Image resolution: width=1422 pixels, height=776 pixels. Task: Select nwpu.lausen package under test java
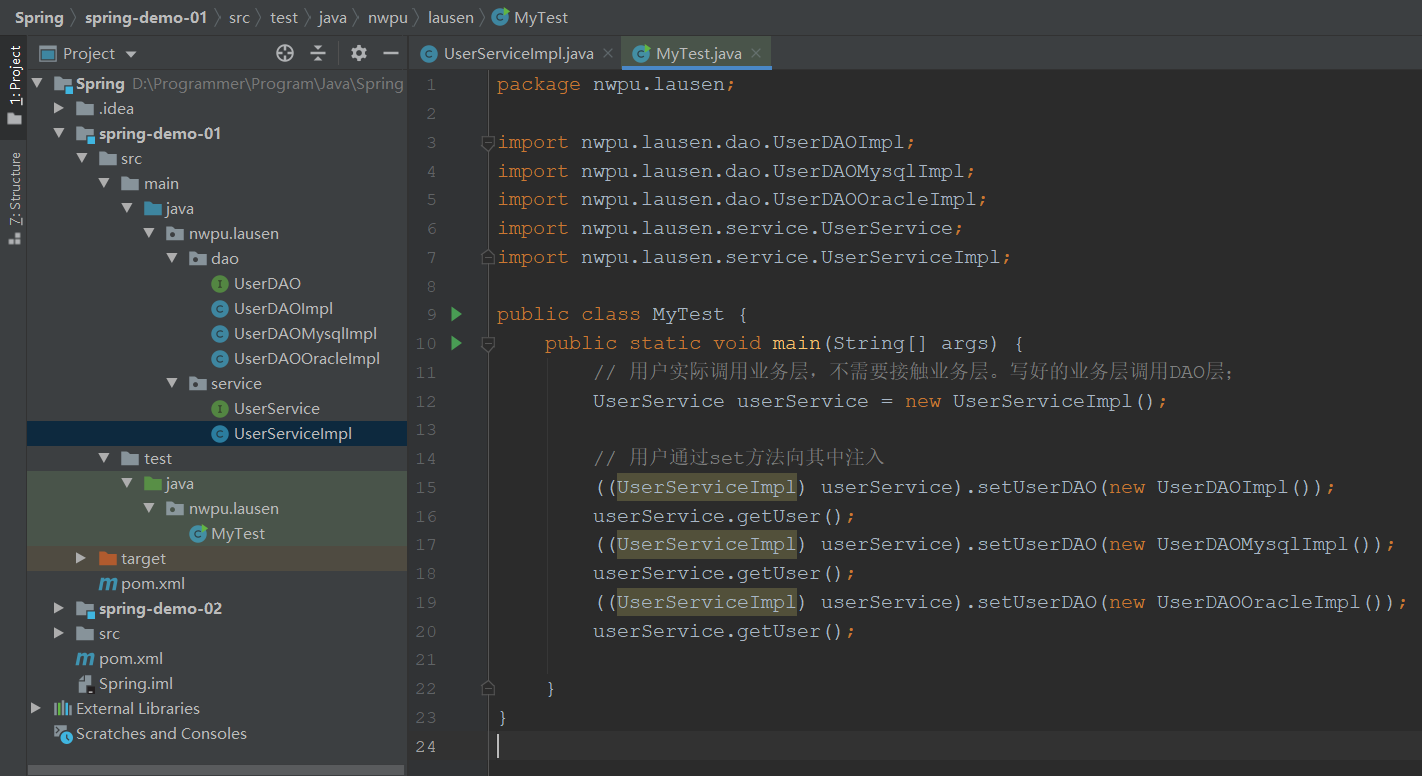[x=234, y=508]
